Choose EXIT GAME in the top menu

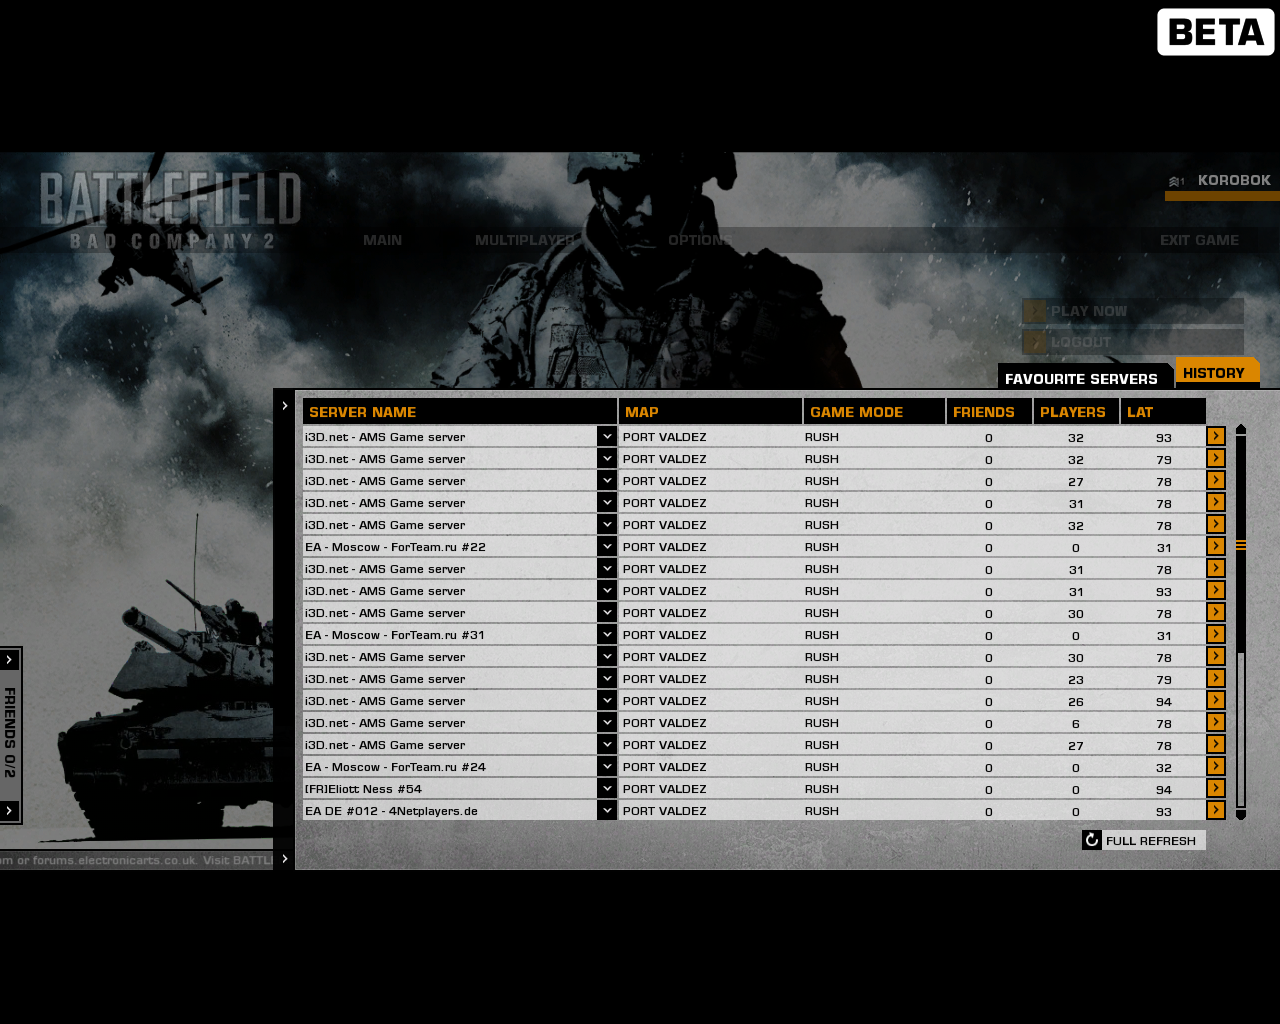[1199, 240]
